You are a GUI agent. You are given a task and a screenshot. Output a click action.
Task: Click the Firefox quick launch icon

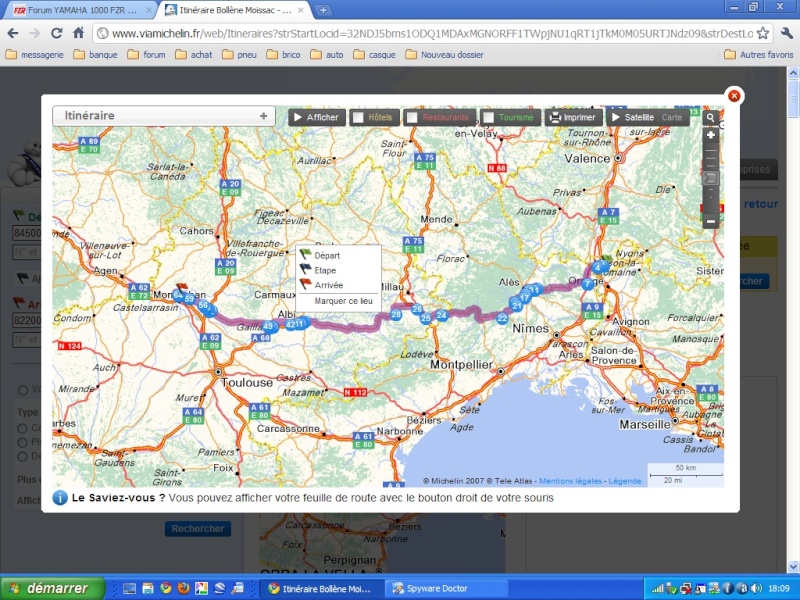click(184, 588)
